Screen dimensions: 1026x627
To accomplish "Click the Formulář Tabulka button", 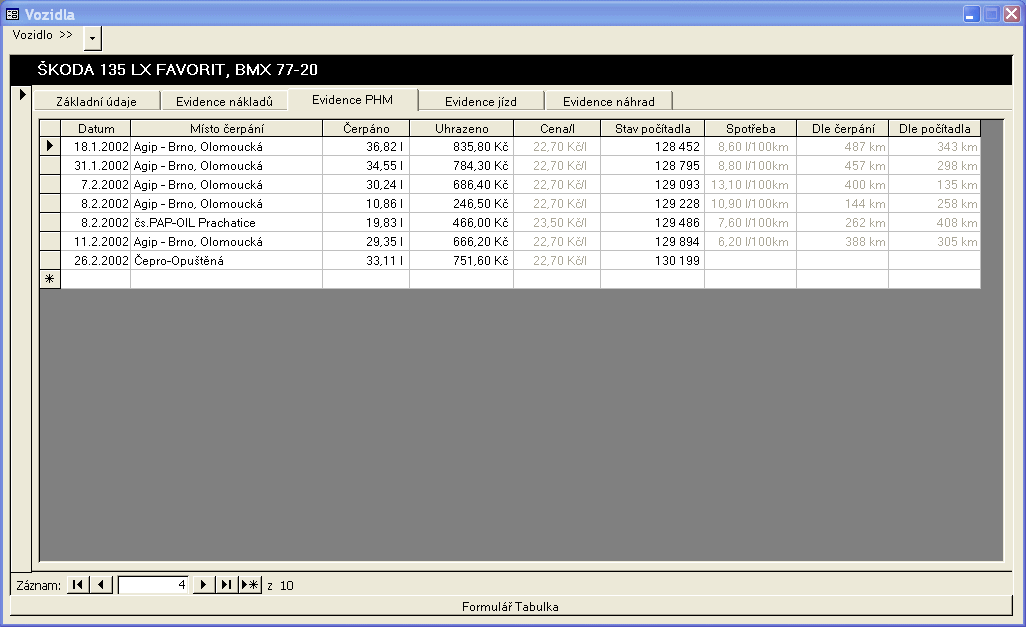I will pyautogui.click(x=510, y=607).
